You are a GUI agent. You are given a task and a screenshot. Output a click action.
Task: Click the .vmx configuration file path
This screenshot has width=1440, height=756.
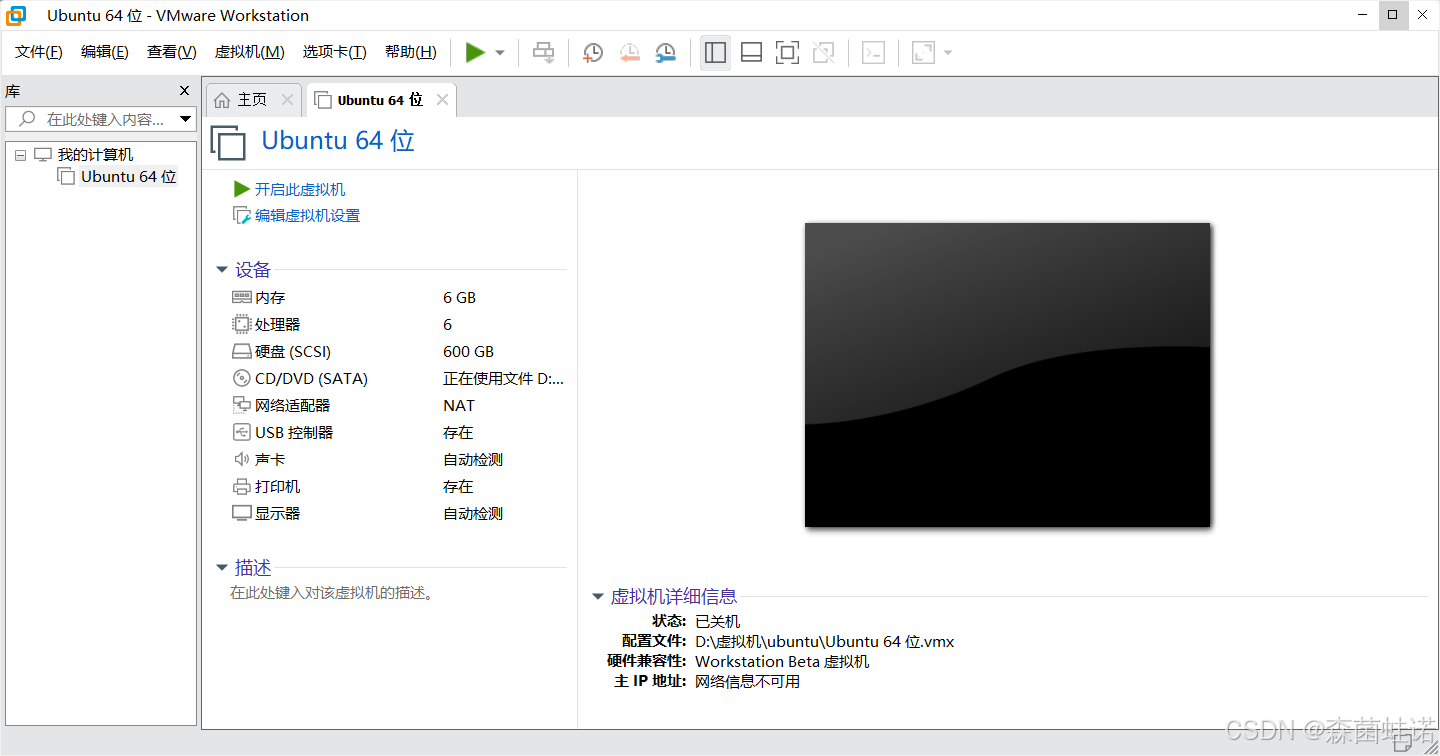(x=825, y=642)
